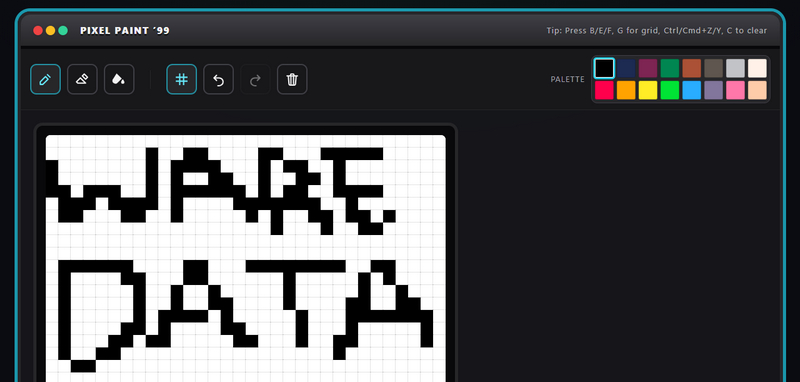
Task: Pick the black palette swatch
Action: [604, 68]
